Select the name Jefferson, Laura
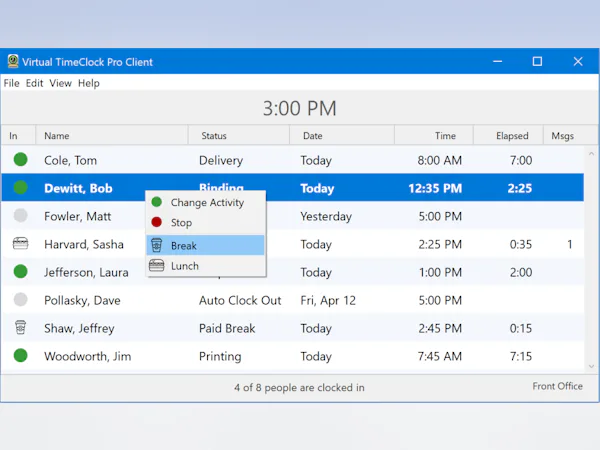This screenshot has width=600, height=450. 86,272
